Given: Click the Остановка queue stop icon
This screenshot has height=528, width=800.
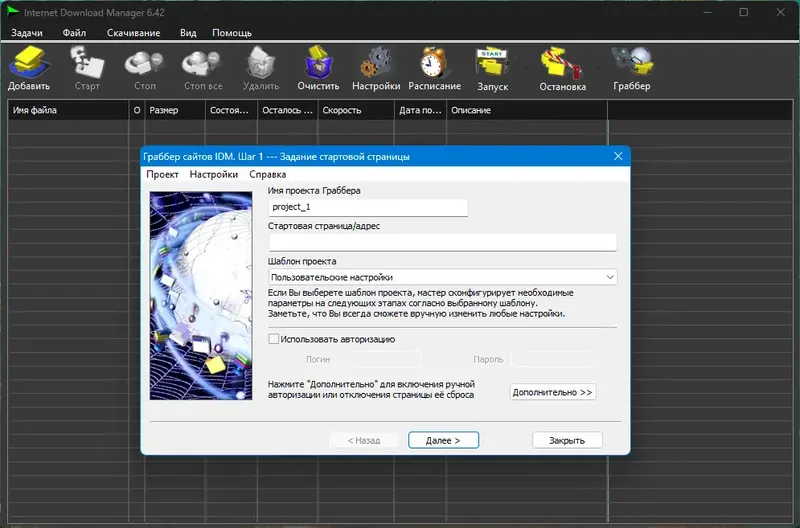Looking at the screenshot, I should coord(562,68).
